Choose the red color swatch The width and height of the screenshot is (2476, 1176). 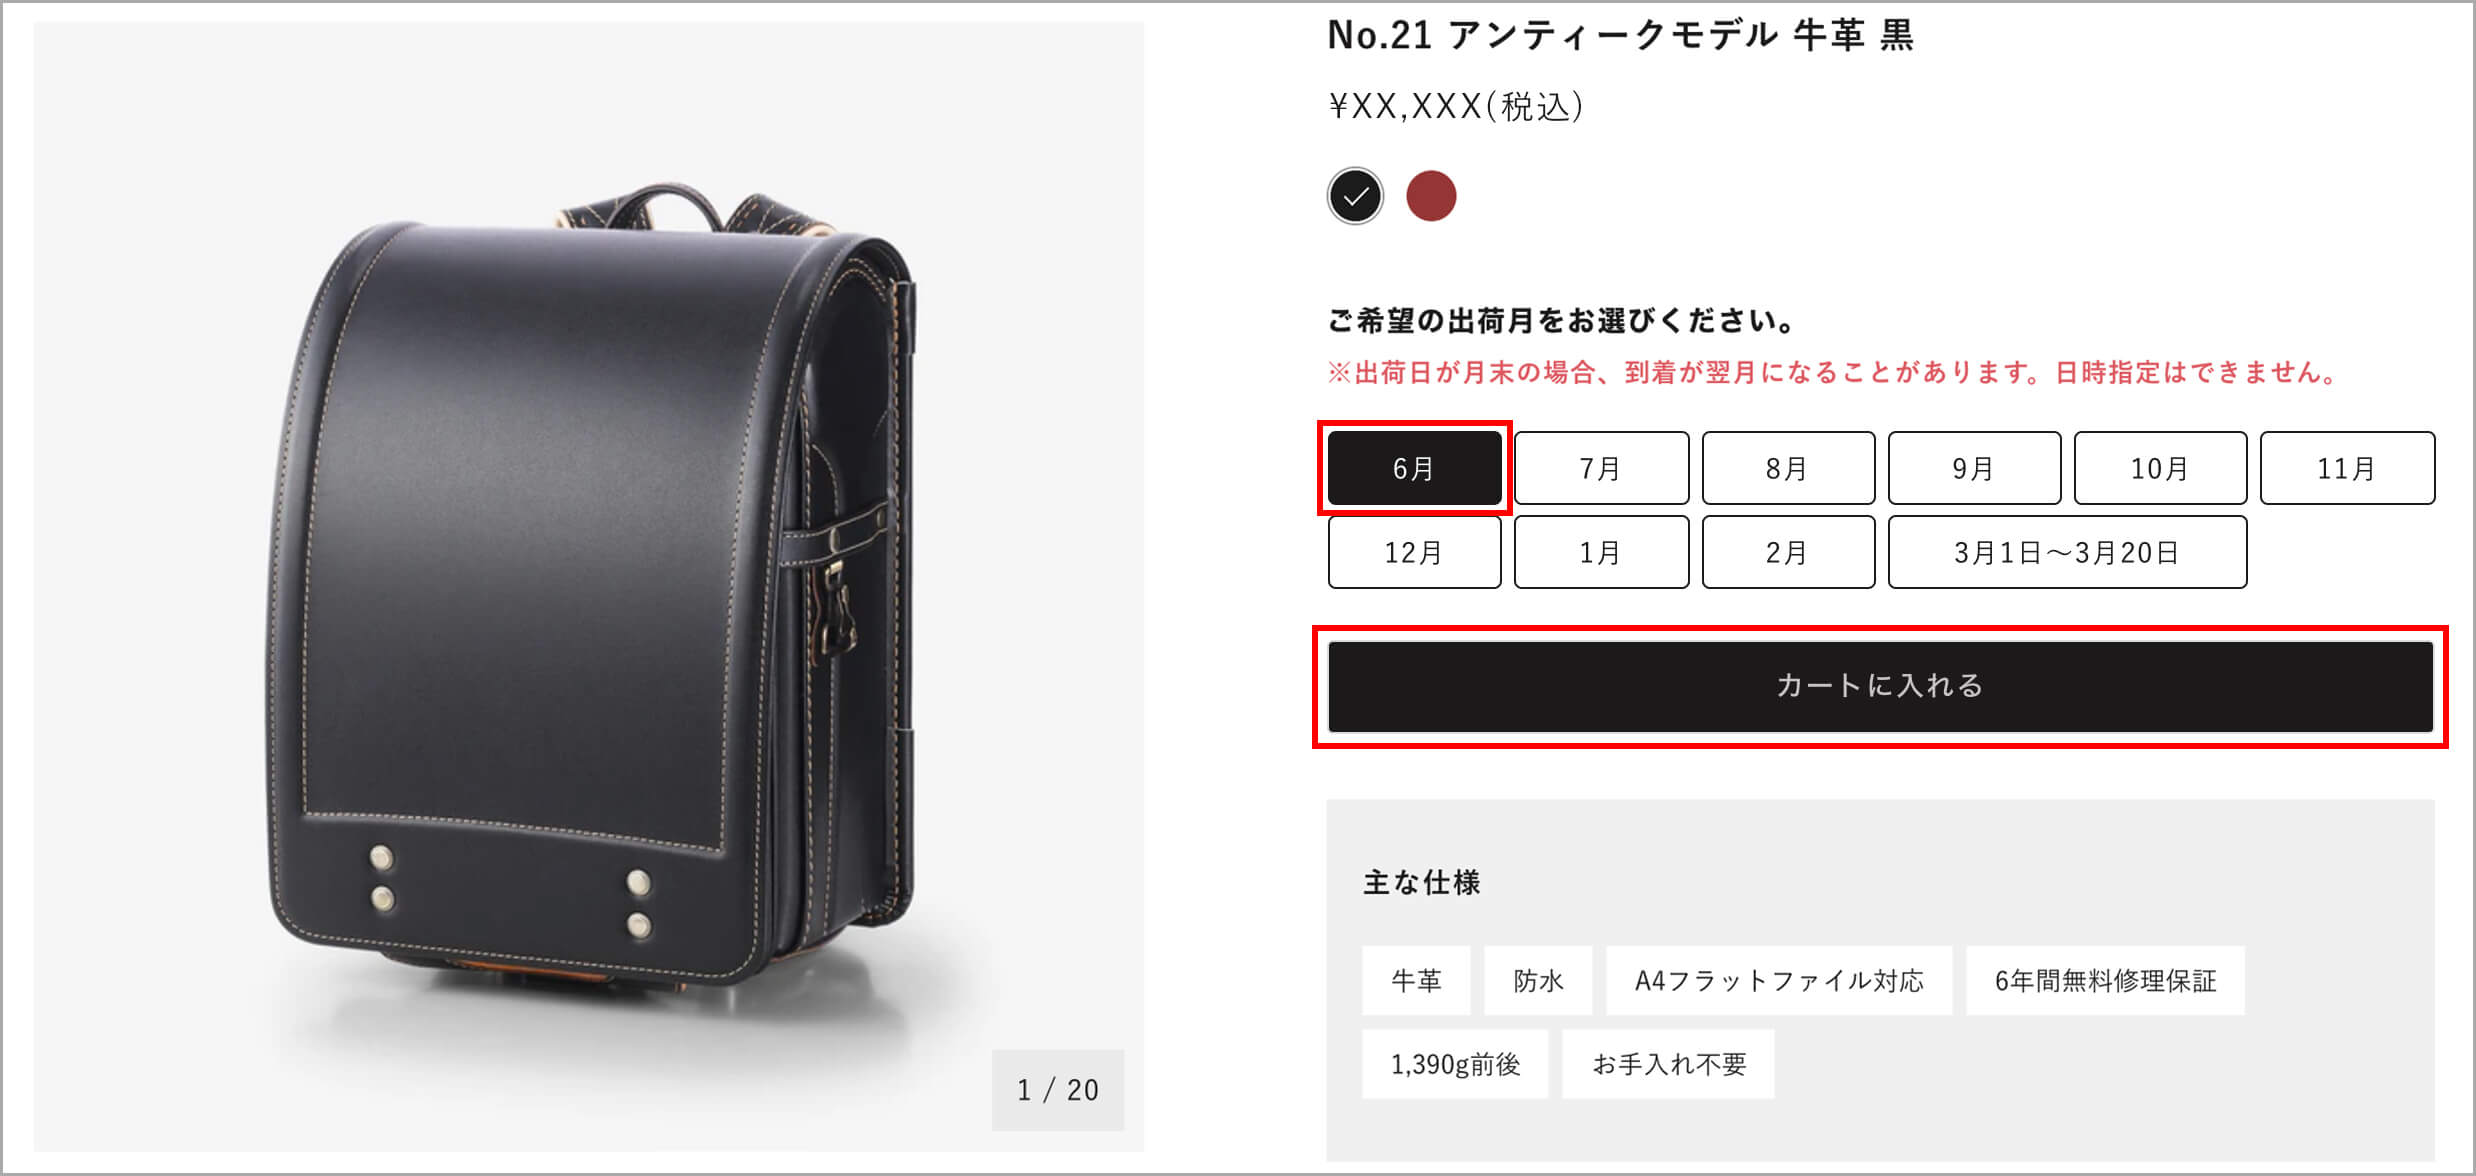pyautogui.click(x=1431, y=196)
